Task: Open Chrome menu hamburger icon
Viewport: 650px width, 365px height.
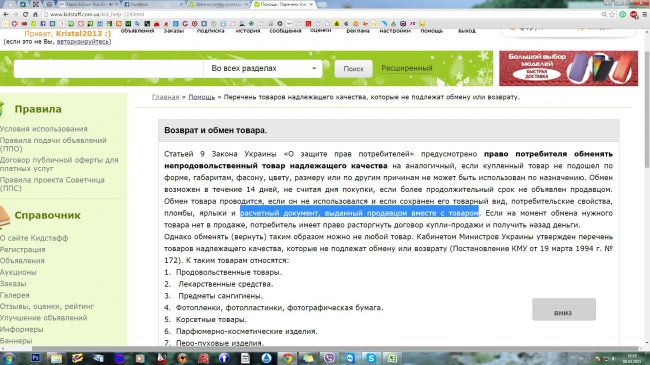Action: (x=645, y=14)
